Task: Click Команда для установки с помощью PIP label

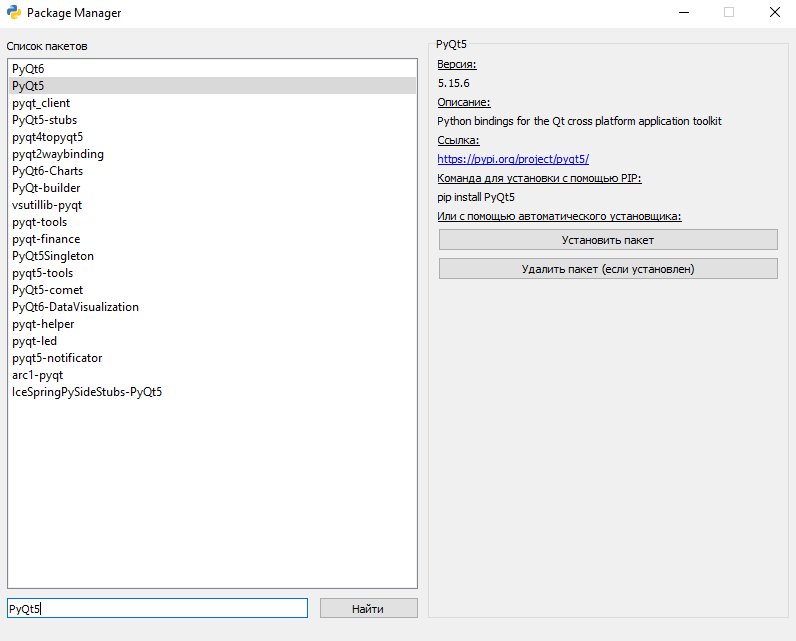Action: pos(539,178)
